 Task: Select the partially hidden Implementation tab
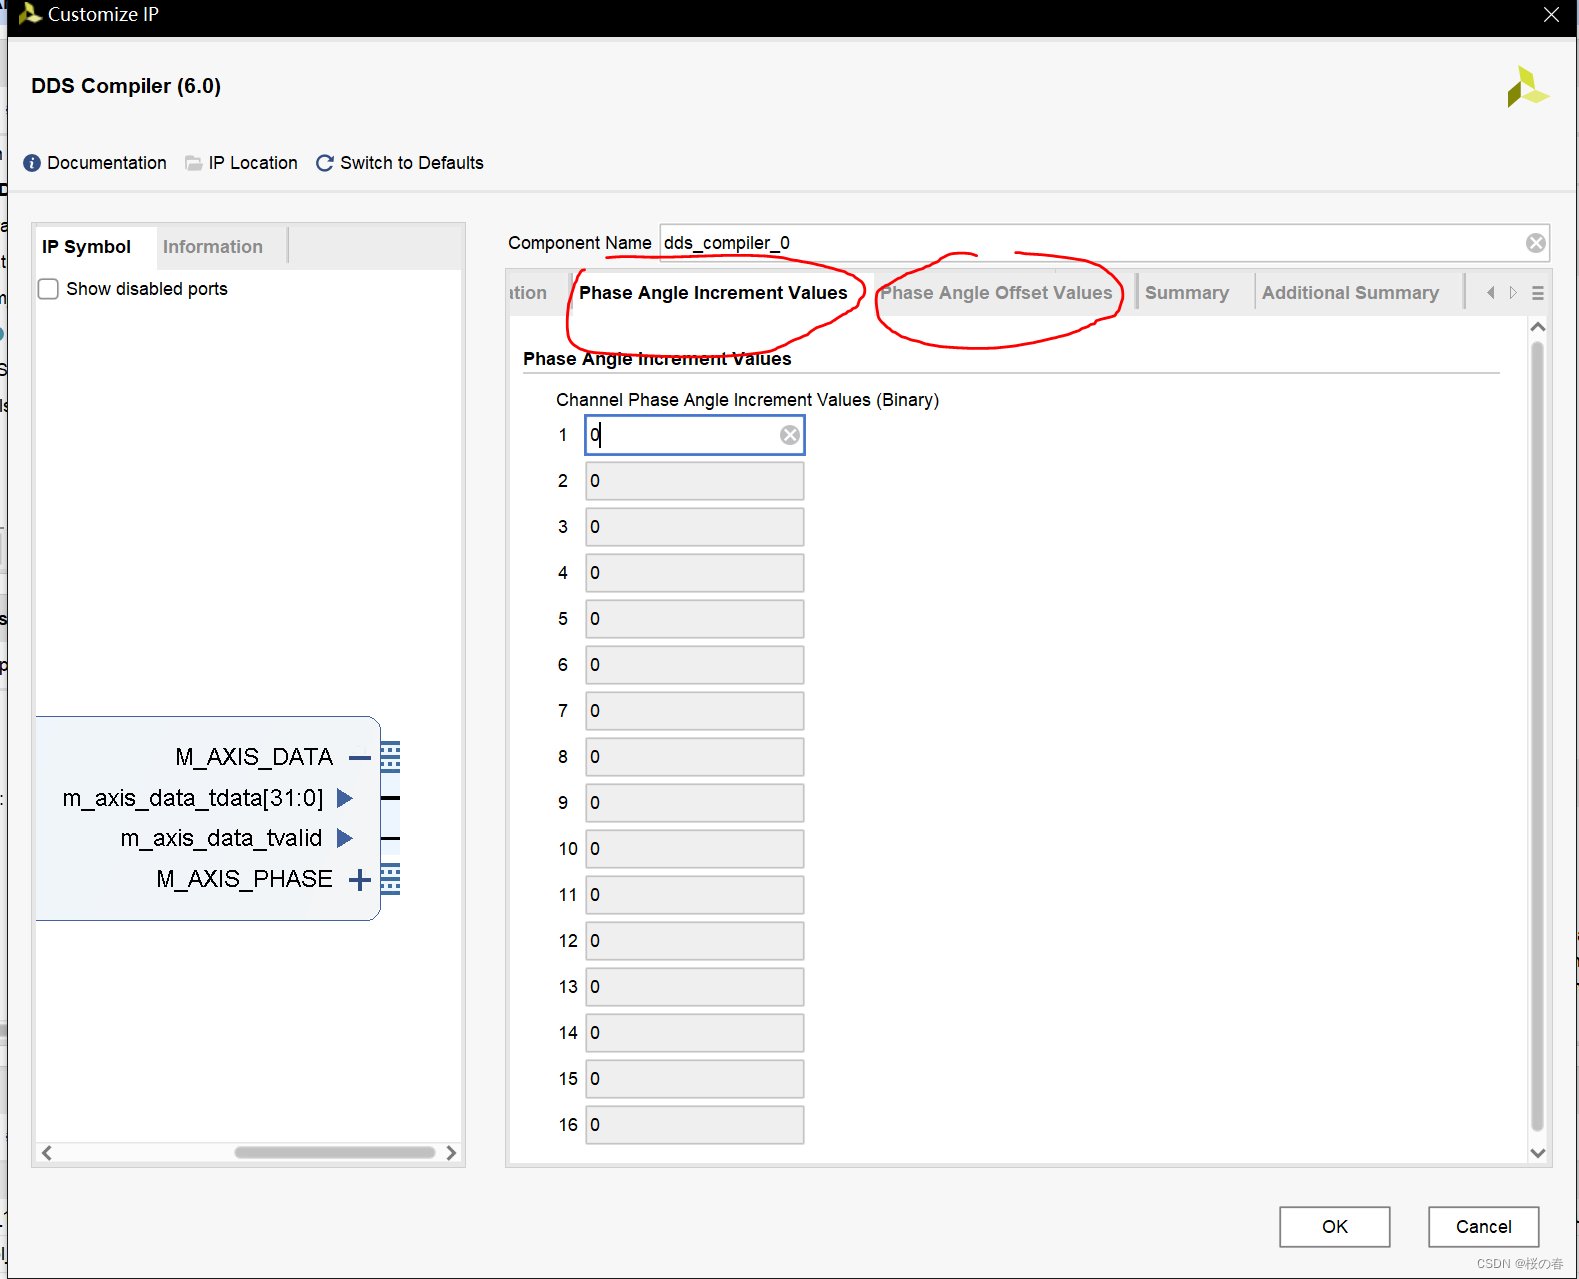pyautogui.click(x=528, y=293)
